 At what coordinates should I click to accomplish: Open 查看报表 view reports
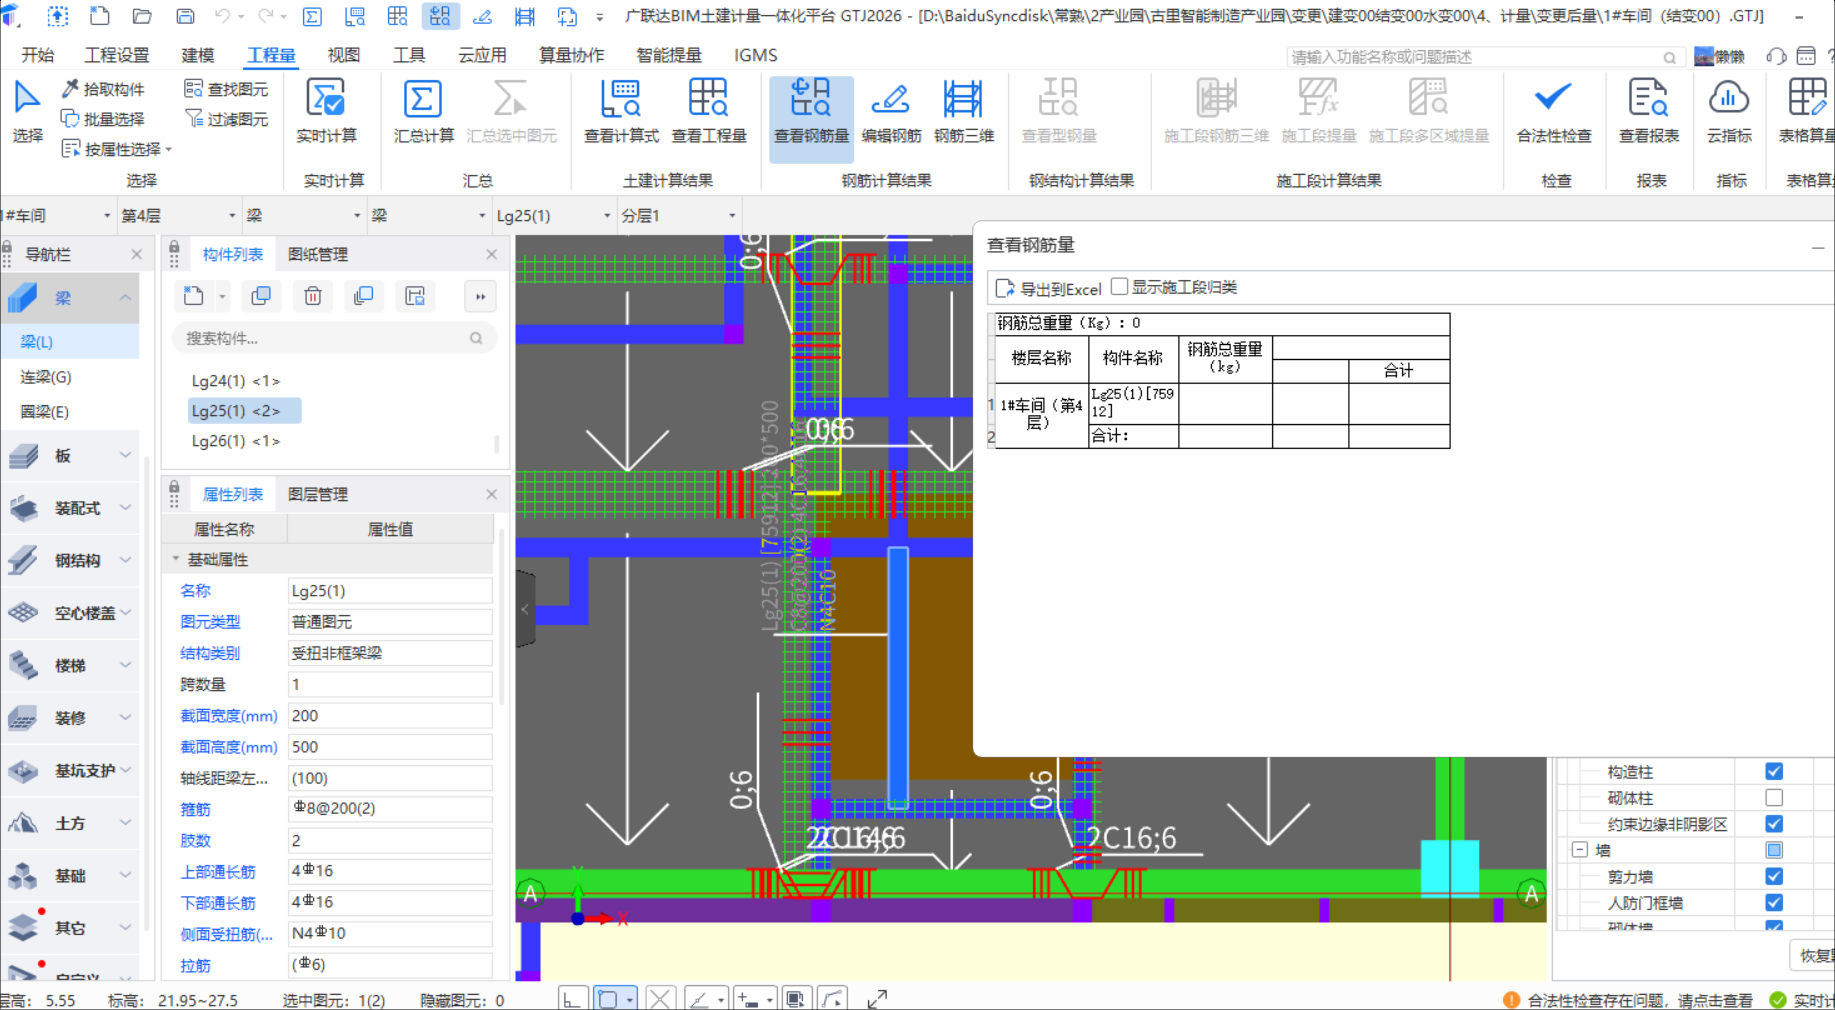coord(1649,111)
